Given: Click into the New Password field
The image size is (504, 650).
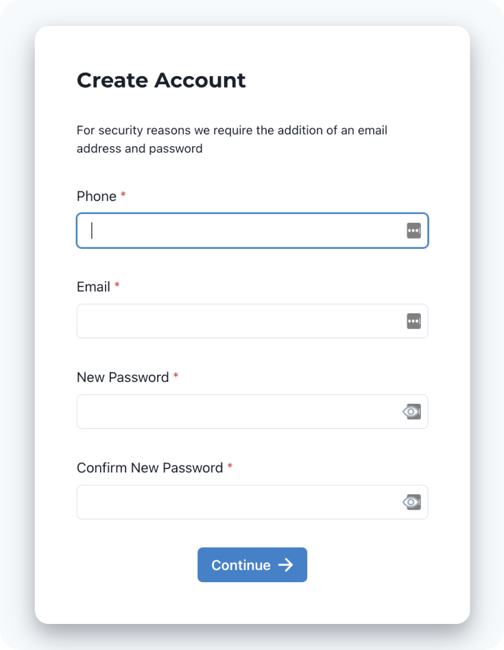Looking at the screenshot, I should (252, 412).
